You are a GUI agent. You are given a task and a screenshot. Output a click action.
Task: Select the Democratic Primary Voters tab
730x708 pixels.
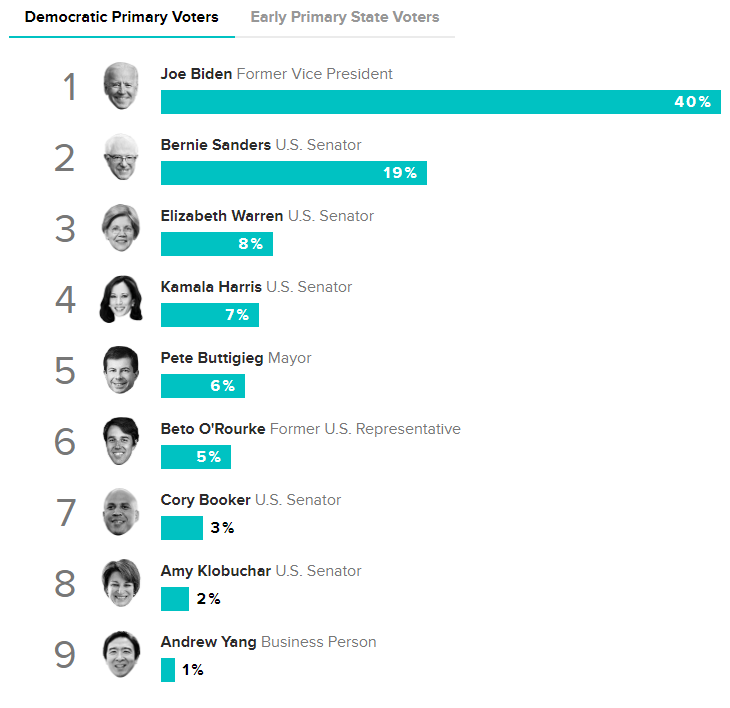122,17
